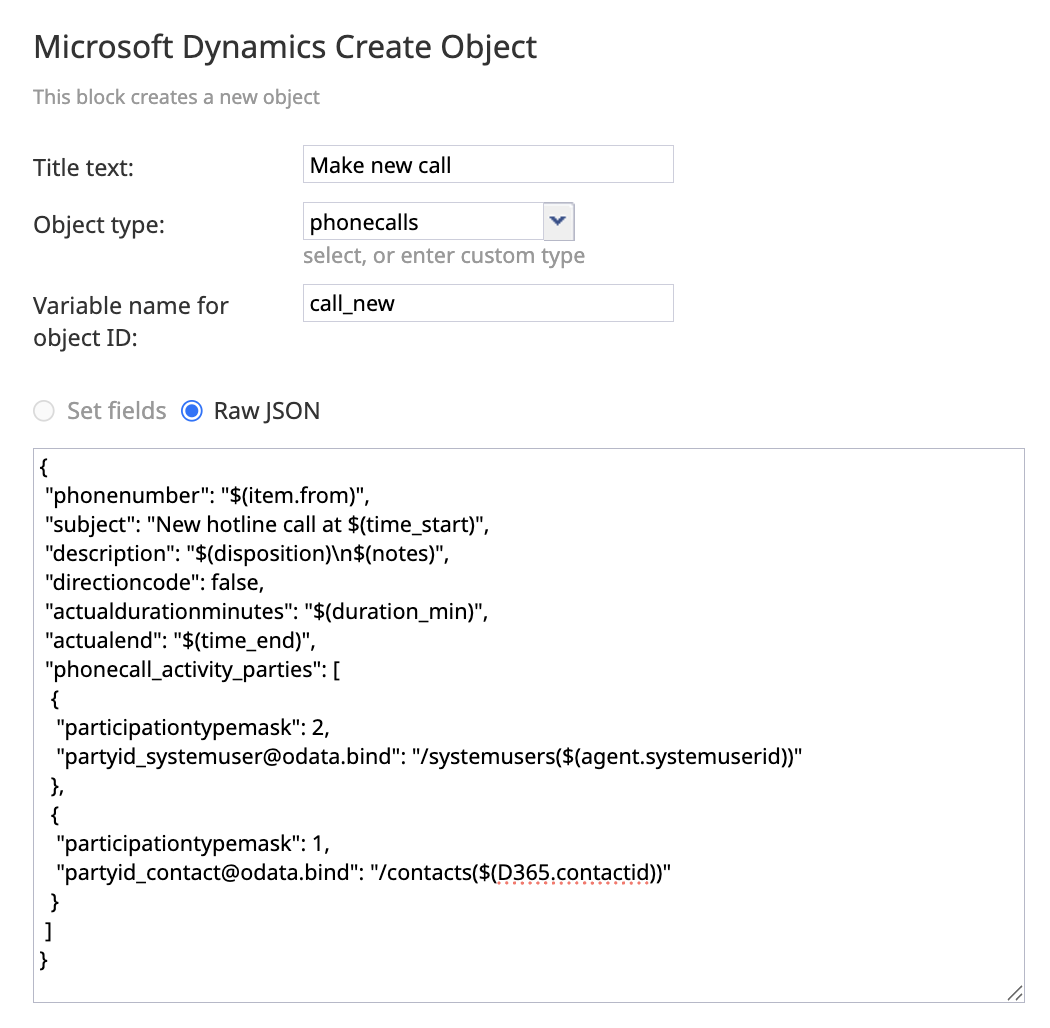Click the 'Title text:' label

[x=82, y=168]
